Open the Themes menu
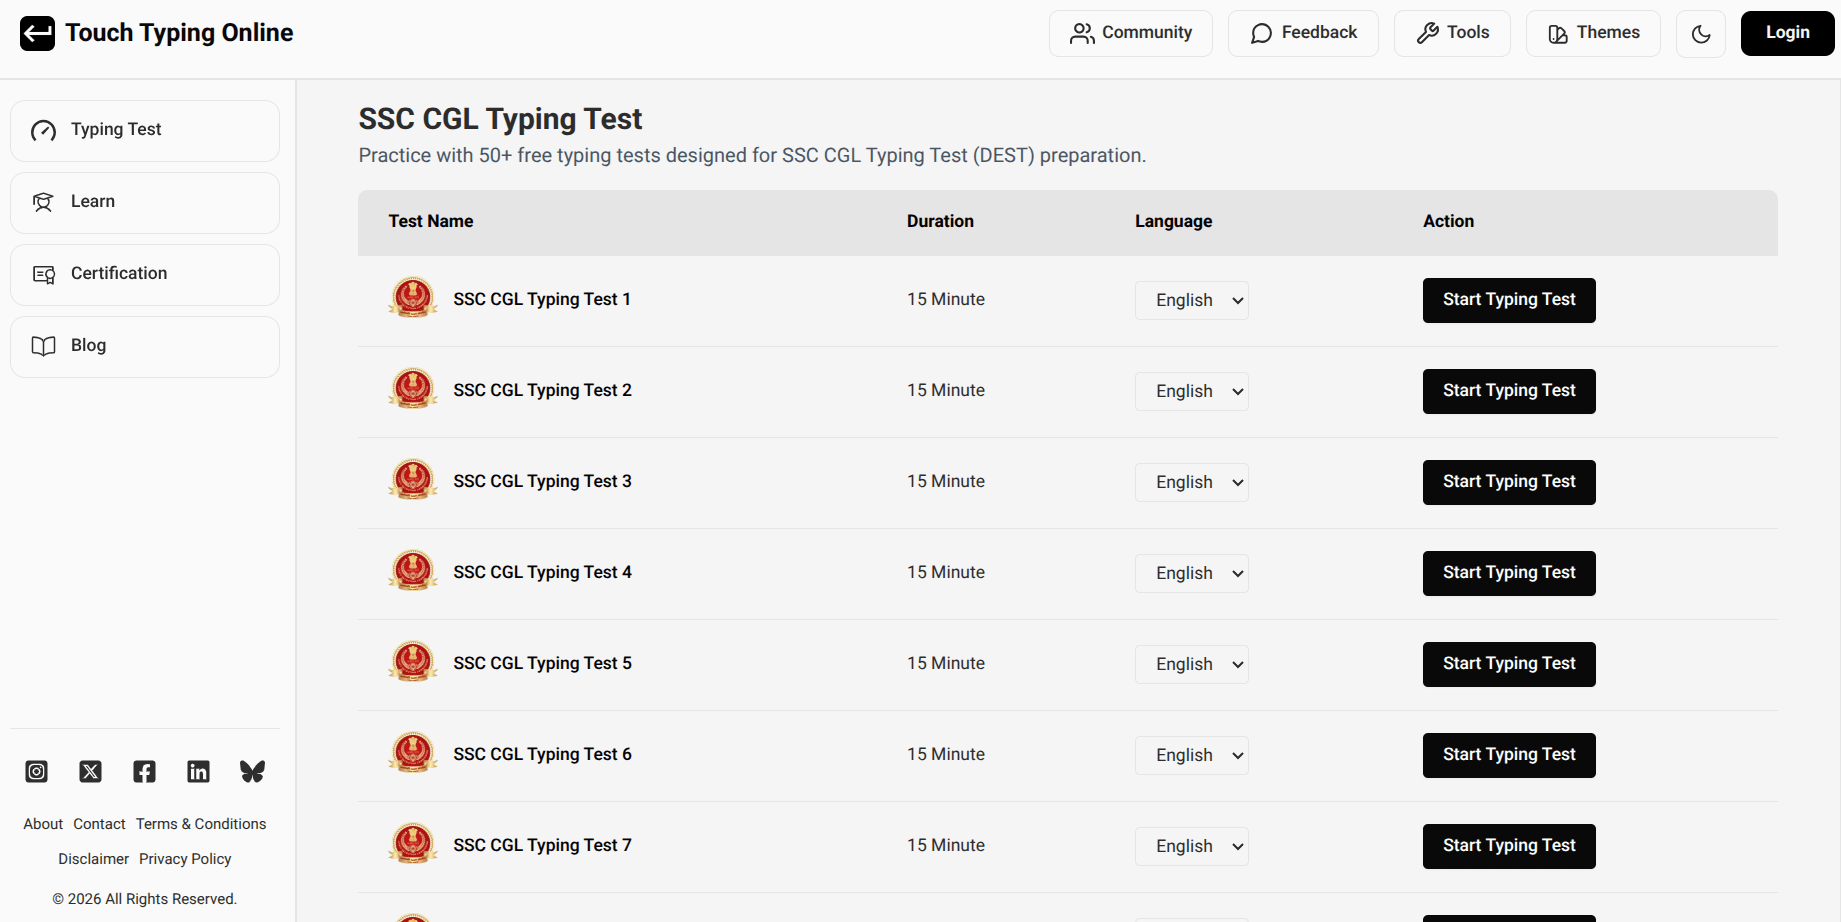1841x922 pixels. (1592, 33)
